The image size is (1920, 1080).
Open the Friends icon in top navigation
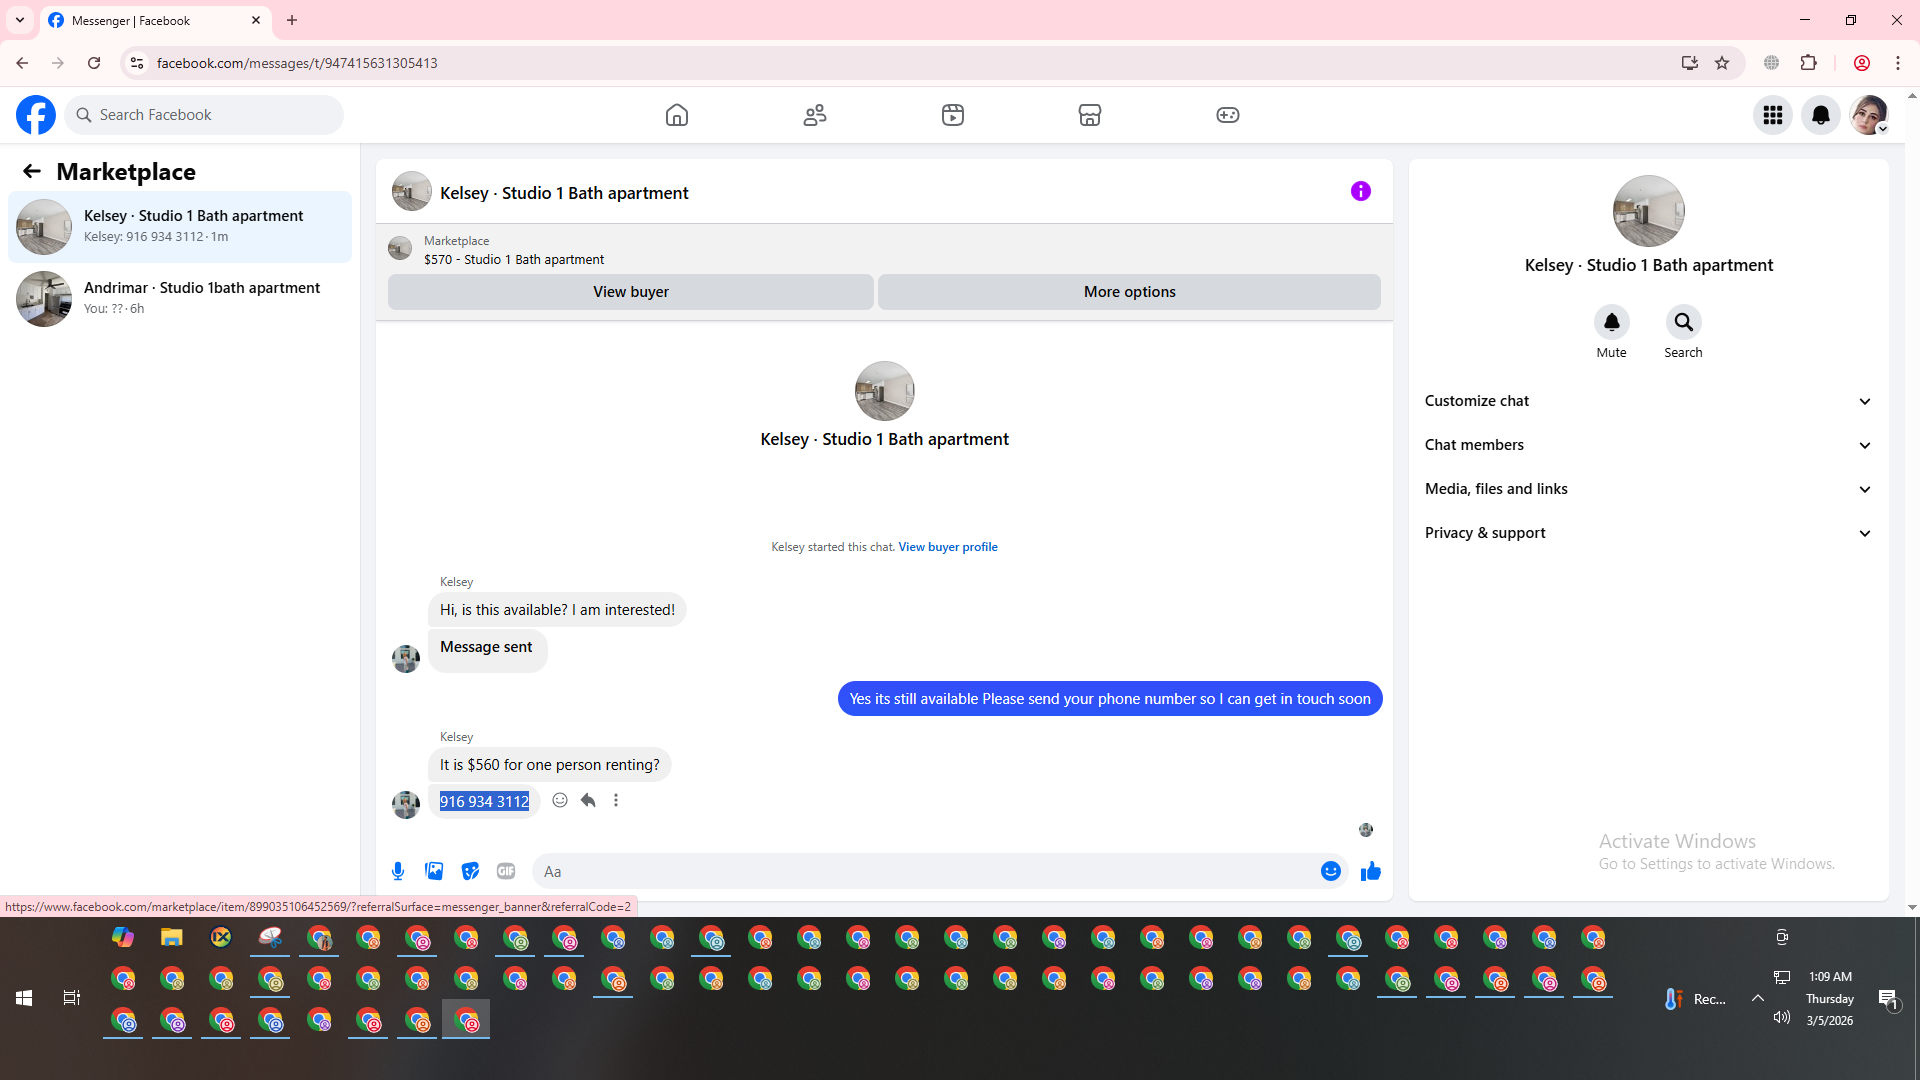click(x=815, y=115)
